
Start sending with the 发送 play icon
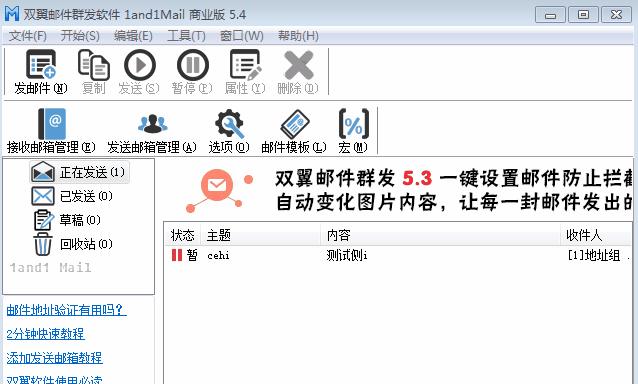(140, 65)
